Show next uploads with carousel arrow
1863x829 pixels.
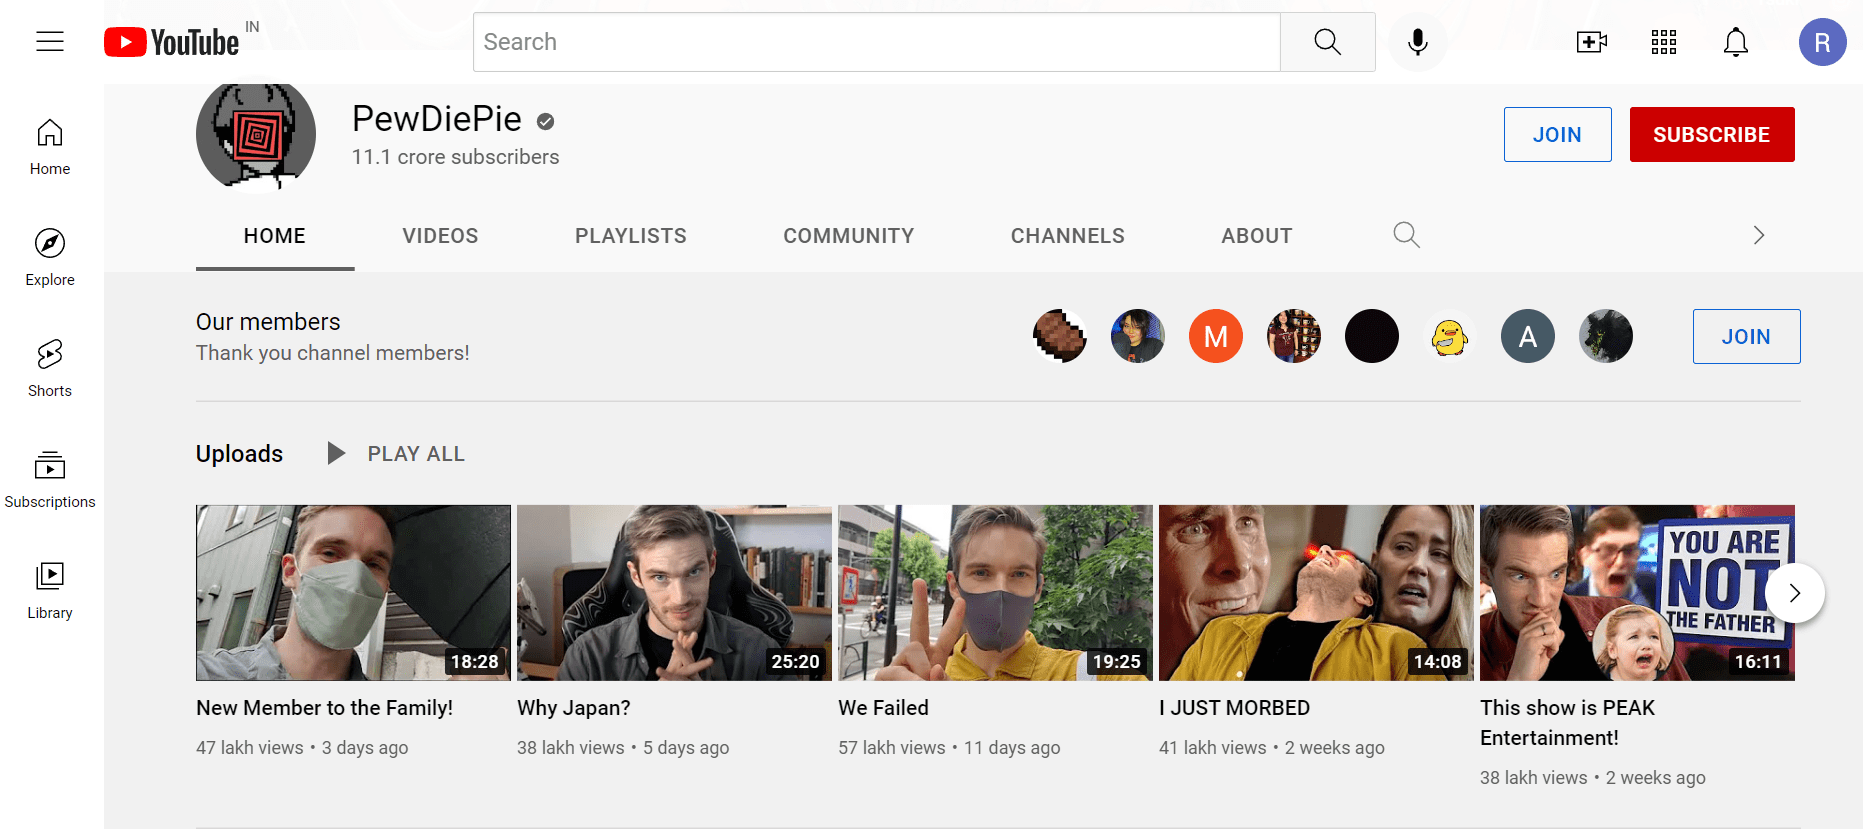tap(1794, 593)
